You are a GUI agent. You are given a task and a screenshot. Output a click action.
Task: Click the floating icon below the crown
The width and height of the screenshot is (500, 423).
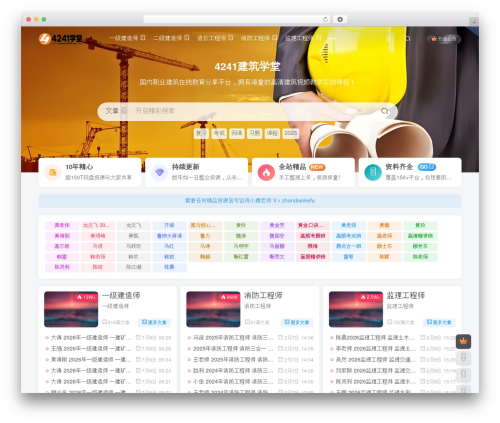[463, 358]
